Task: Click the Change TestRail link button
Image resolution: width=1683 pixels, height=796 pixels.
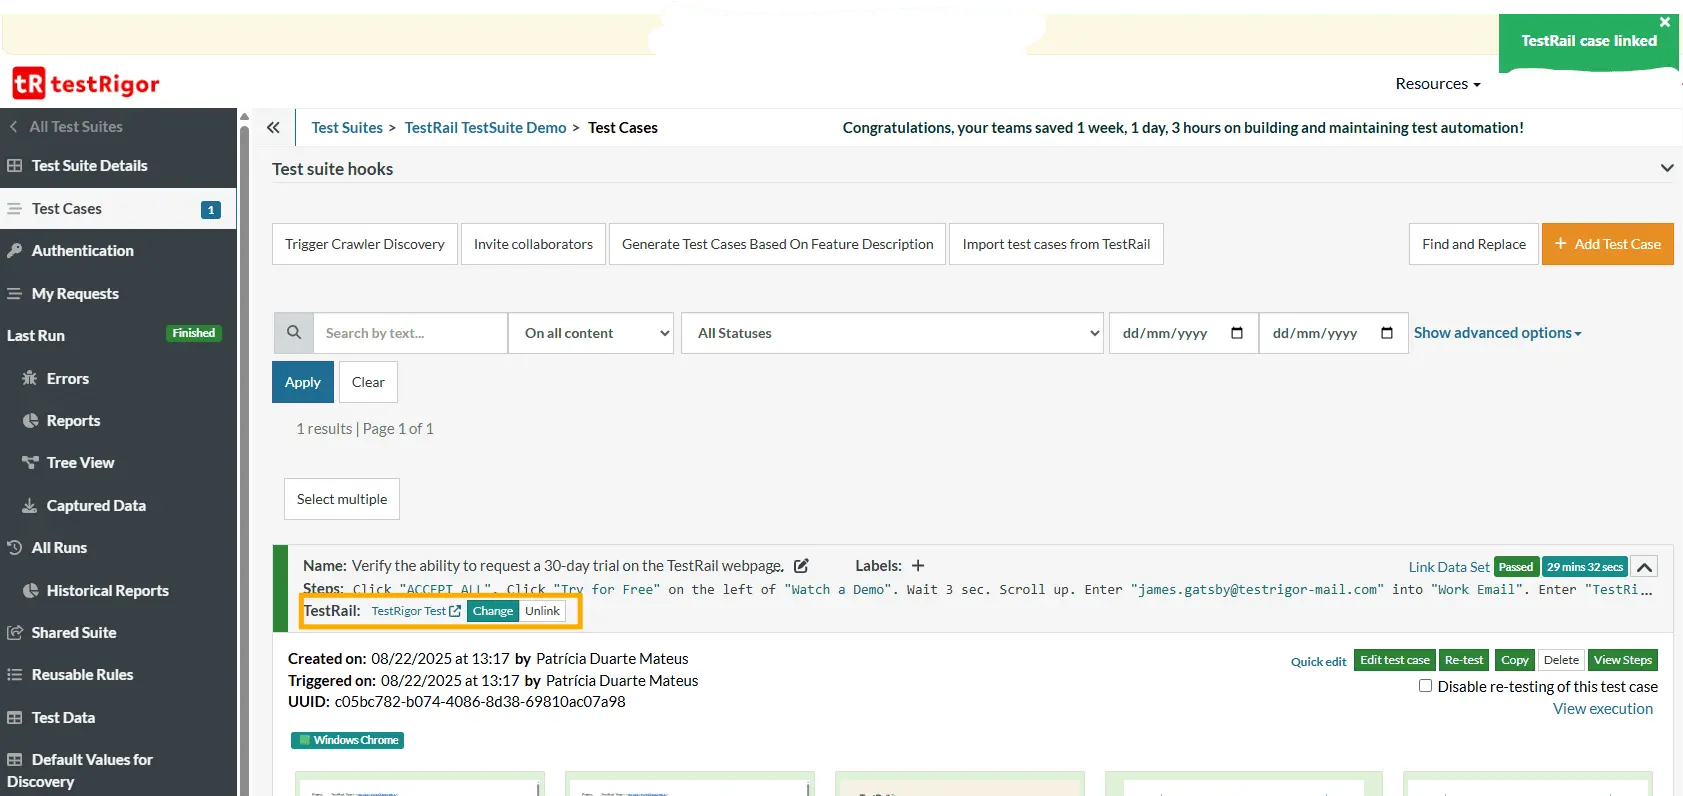Action: [493, 611]
